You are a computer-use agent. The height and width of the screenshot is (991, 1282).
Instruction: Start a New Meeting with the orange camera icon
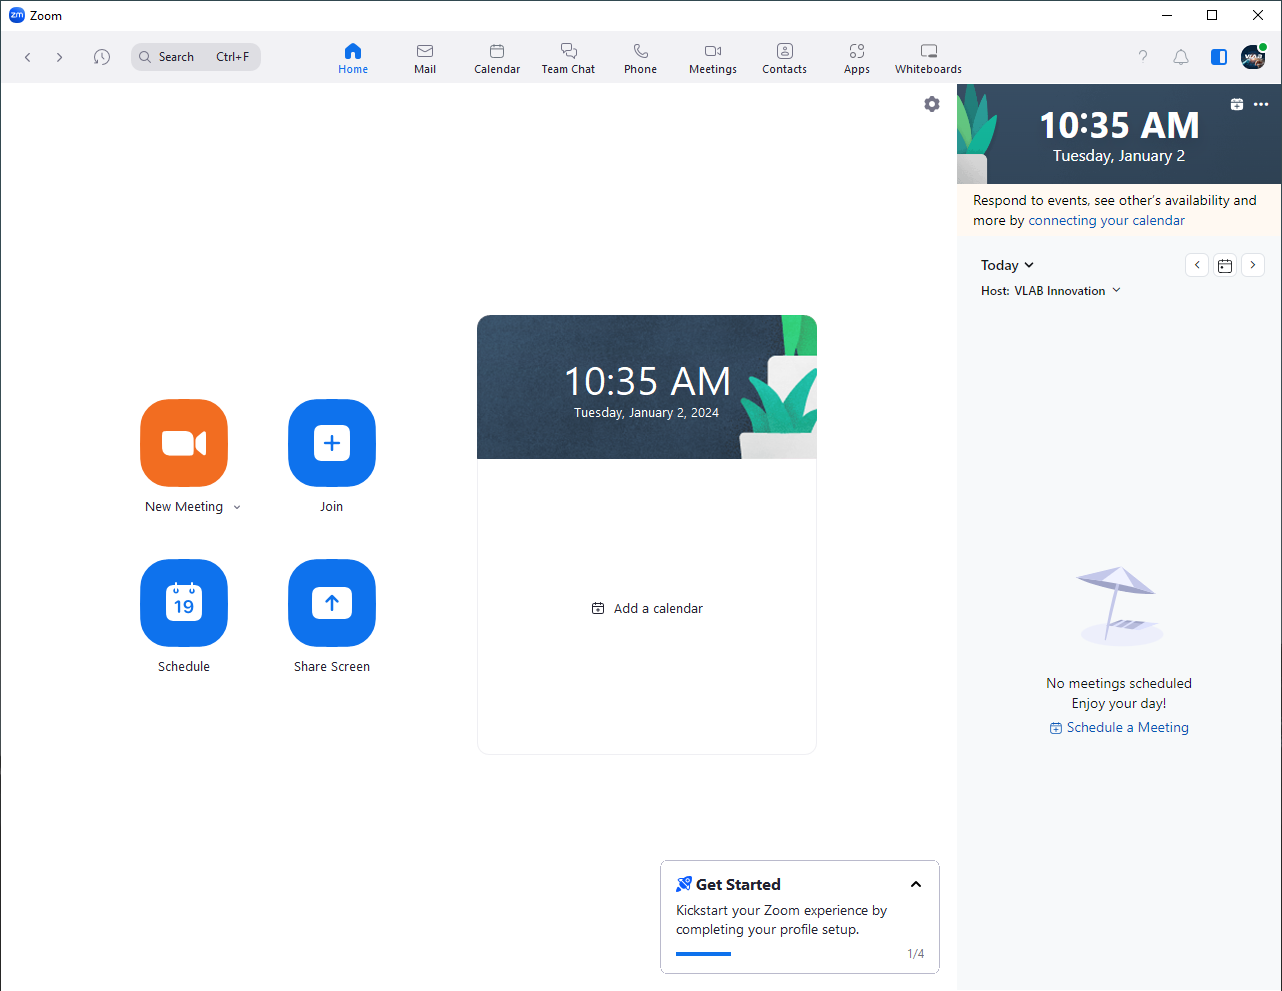point(184,443)
